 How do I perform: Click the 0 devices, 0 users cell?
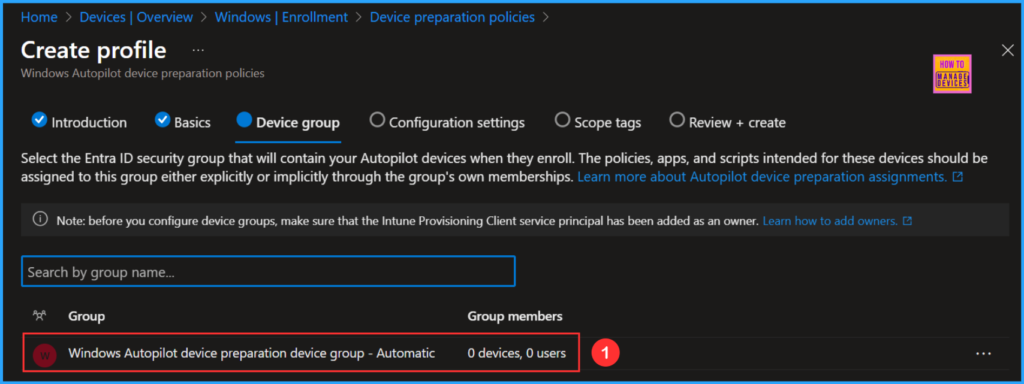pos(517,353)
